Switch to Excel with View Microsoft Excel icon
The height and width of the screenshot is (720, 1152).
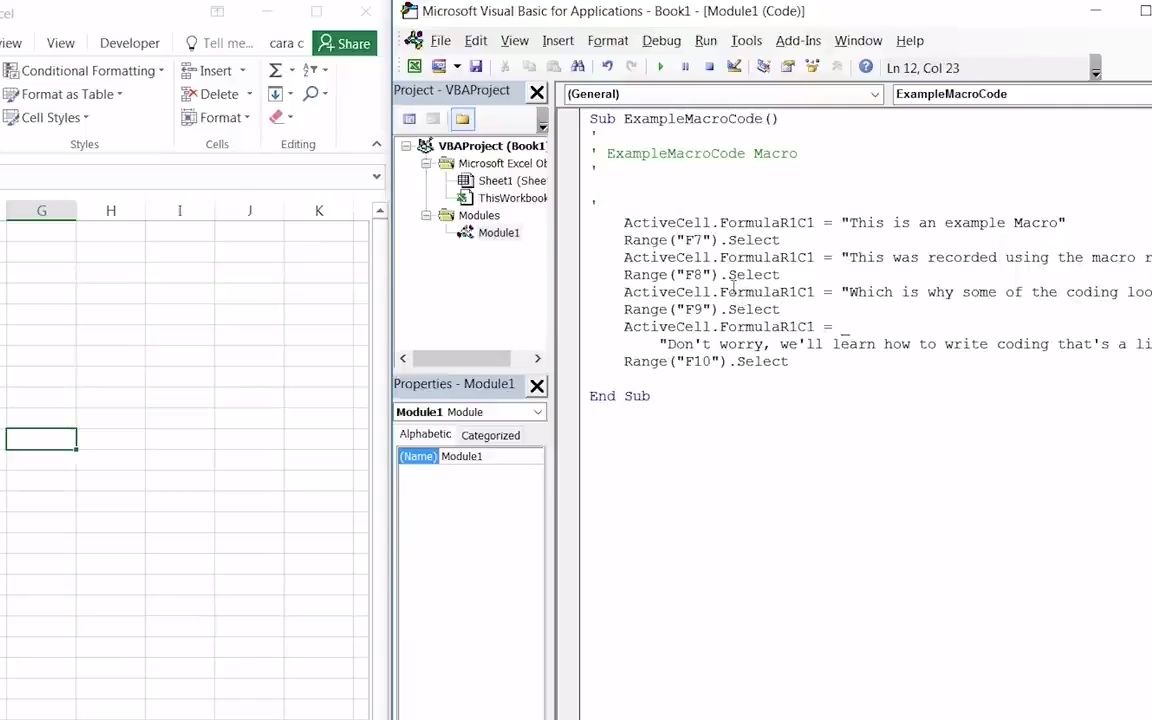click(x=414, y=67)
